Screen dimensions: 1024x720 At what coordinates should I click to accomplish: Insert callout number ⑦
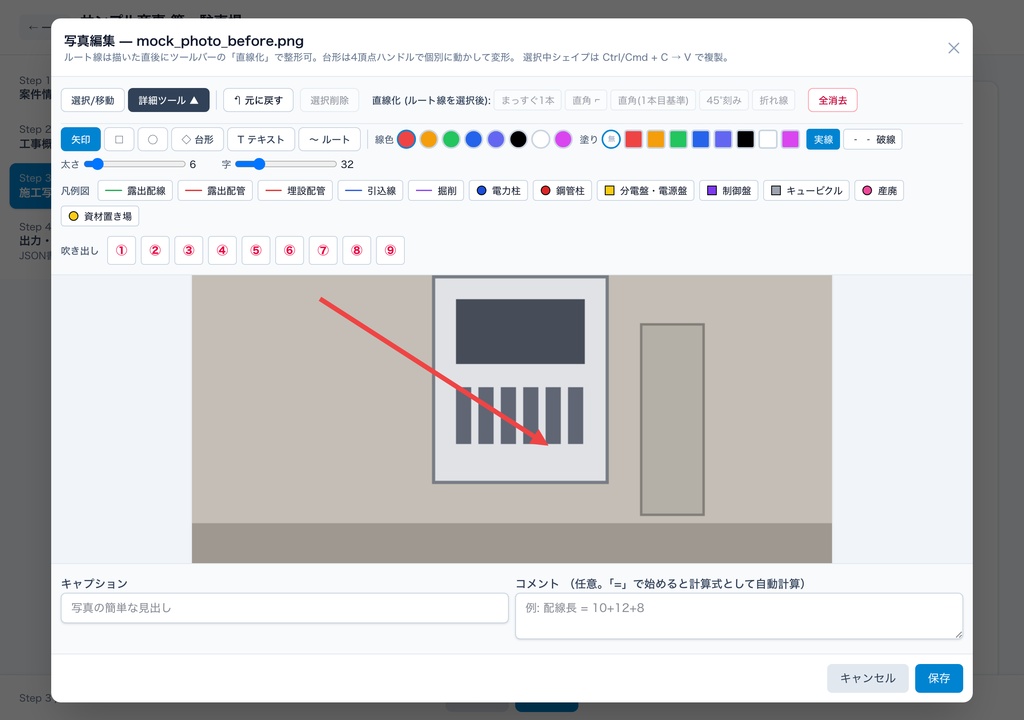point(323,250)
